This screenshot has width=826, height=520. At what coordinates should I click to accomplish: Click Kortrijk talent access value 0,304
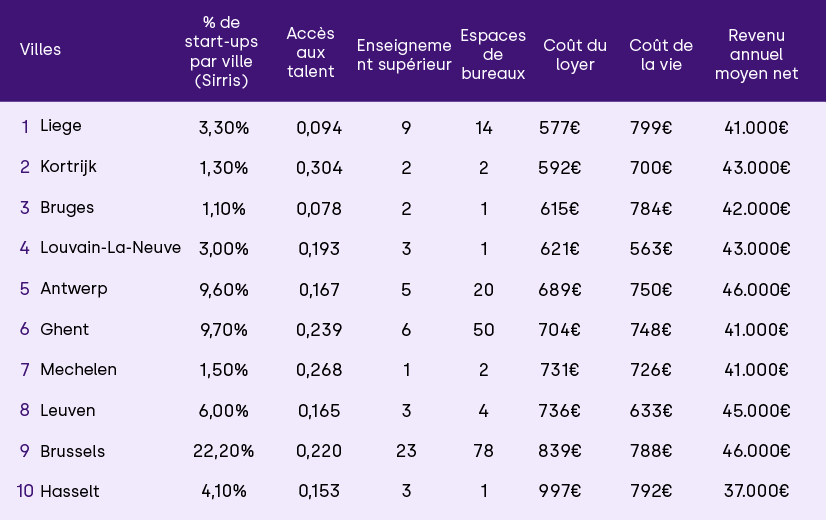point(319,168)
